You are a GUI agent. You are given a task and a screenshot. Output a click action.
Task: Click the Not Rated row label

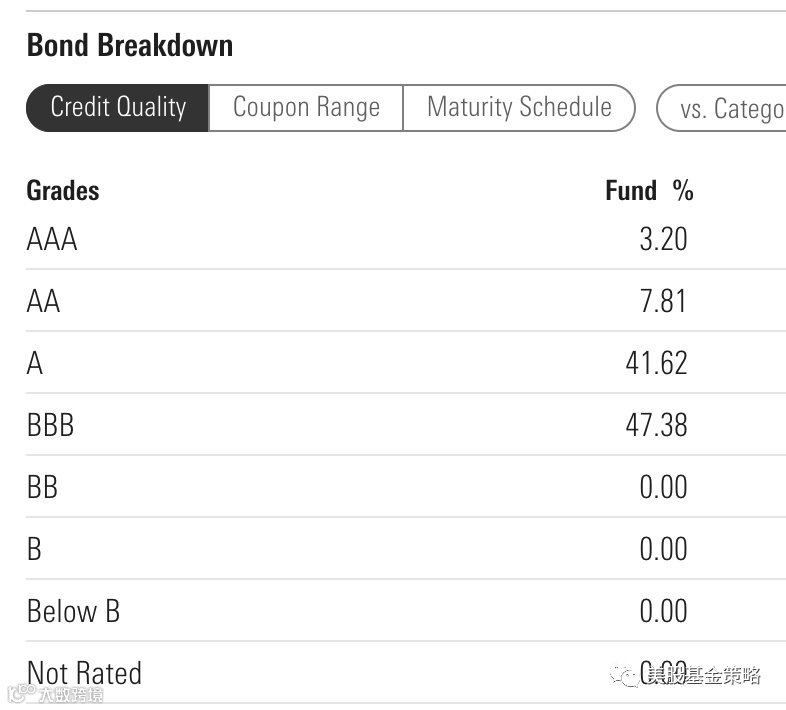84,673
